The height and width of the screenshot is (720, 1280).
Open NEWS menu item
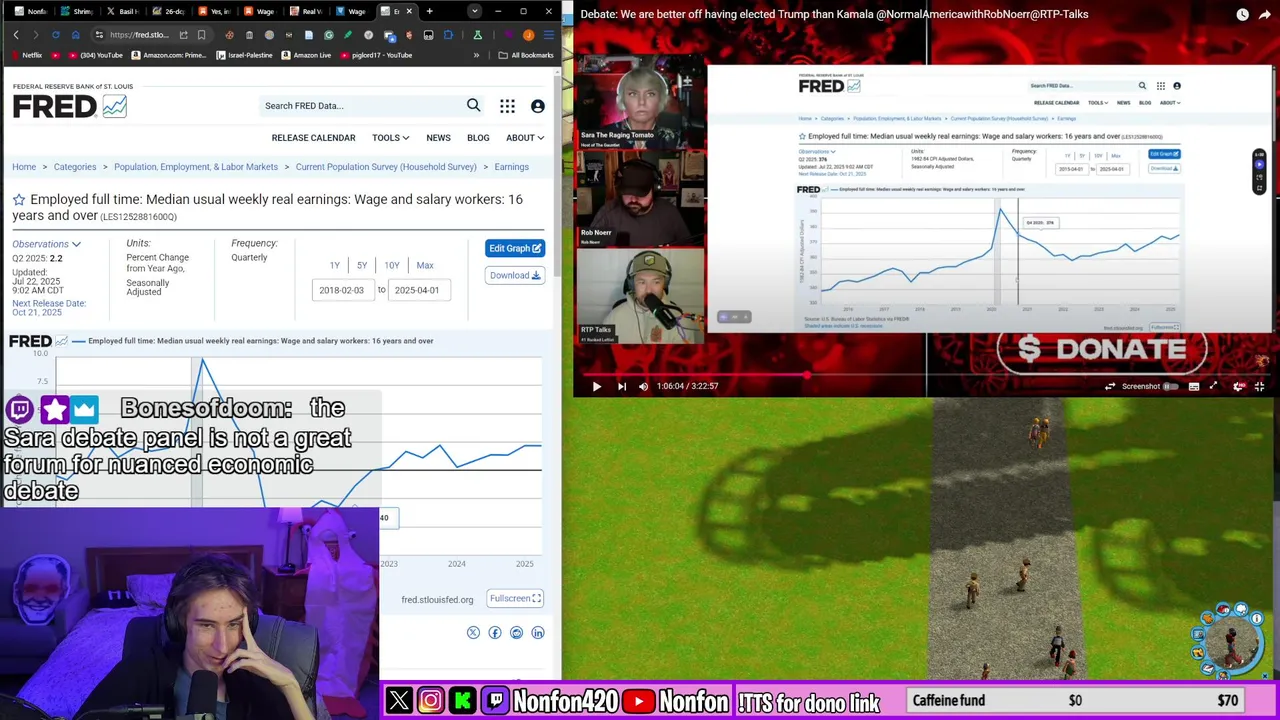pyautogui.click(x=438, y=138)
